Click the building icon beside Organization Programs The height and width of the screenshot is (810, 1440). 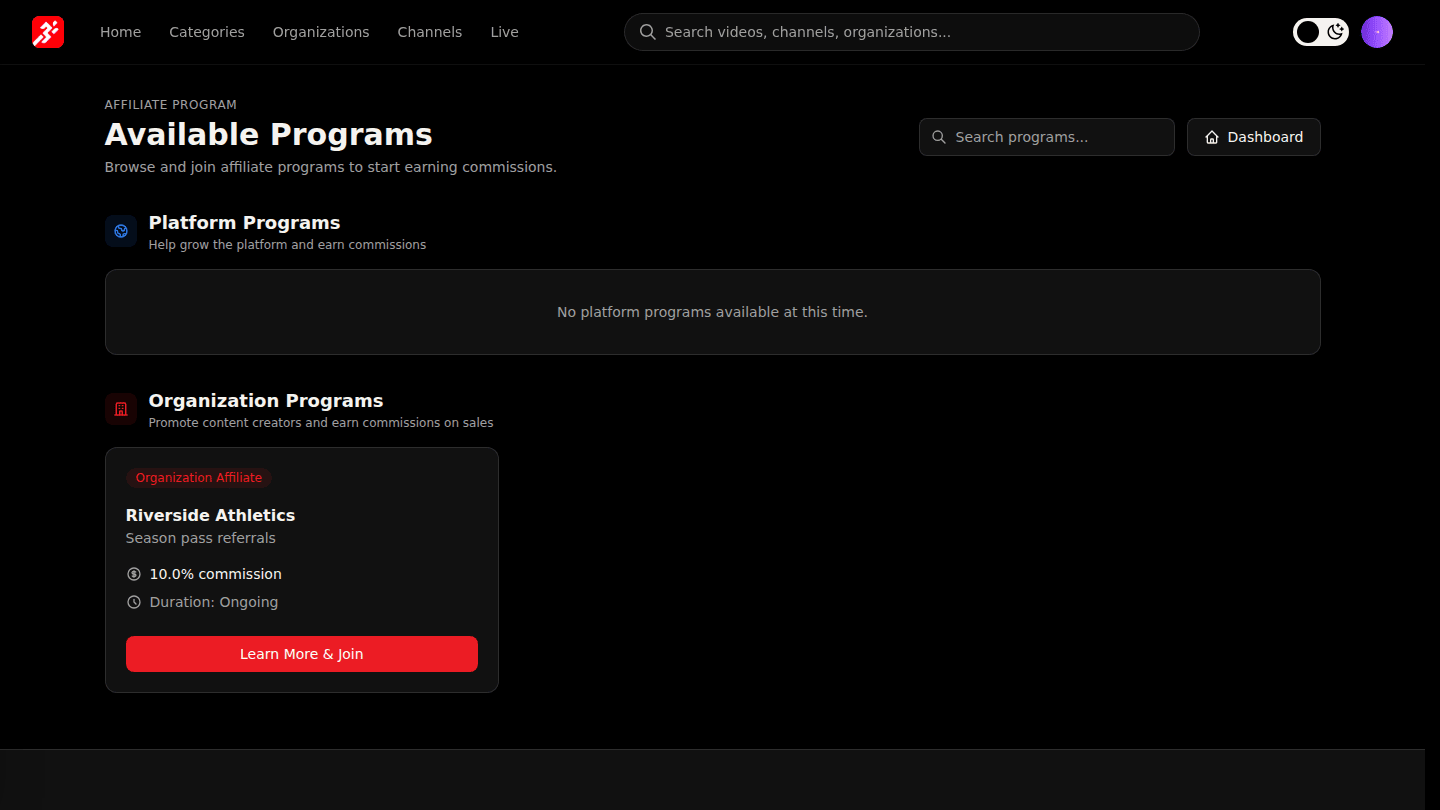click(x=121, y=409)
